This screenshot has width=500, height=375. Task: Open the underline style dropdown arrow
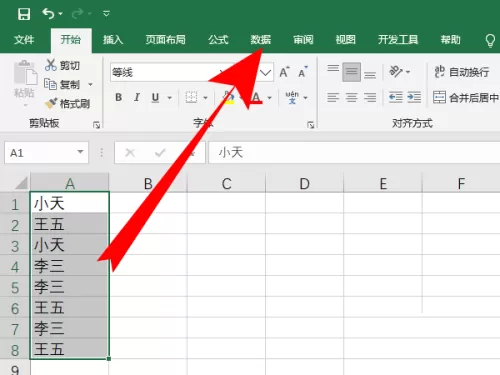(x=170, y=98)
